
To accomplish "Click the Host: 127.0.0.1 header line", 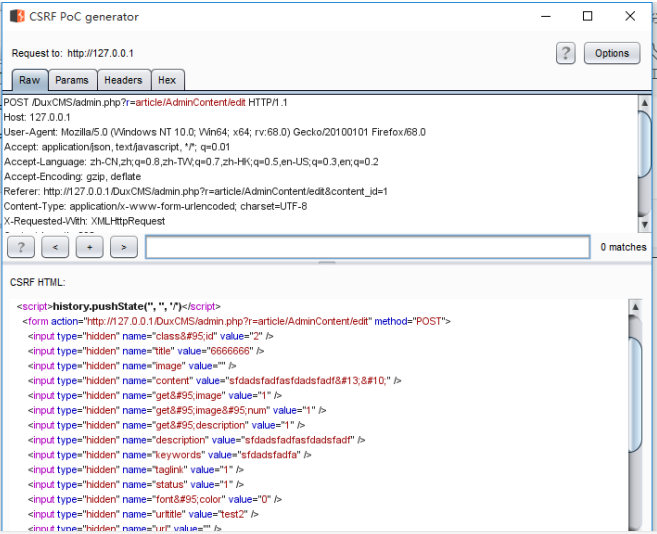I will (37, 117).
